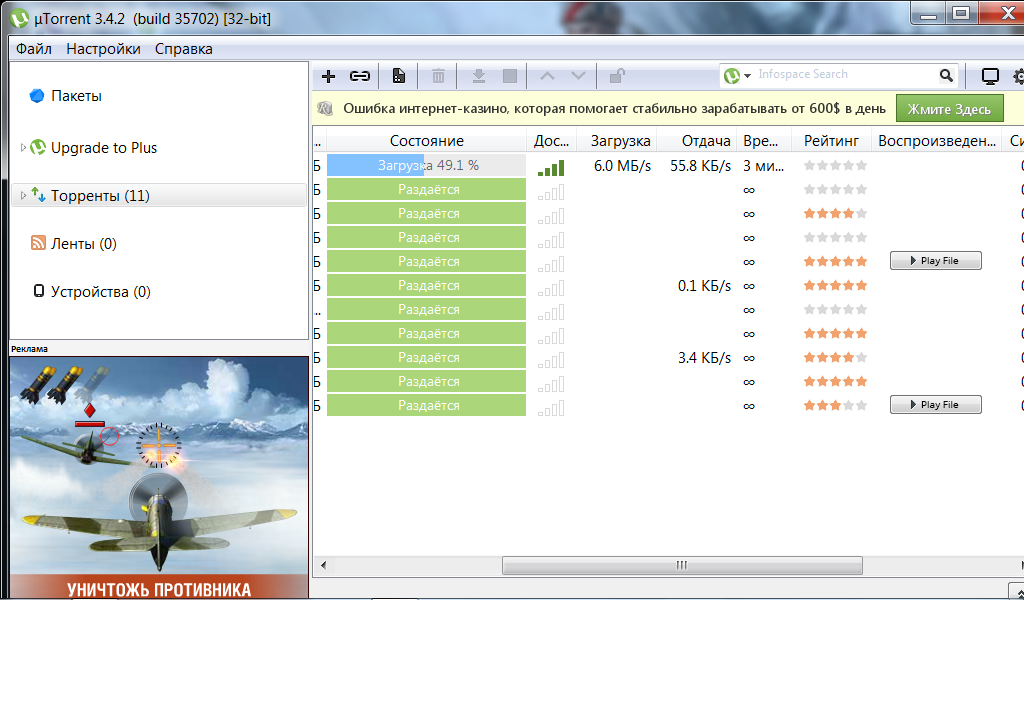Expand the Upgrade to Plus node
This screenshot has height=714, width=1024.
(23, 148)
